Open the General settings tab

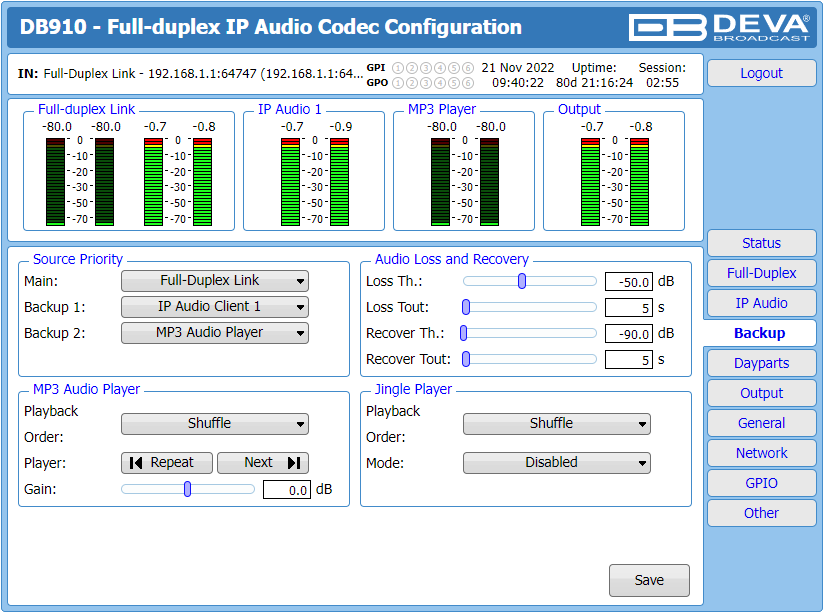[761, 423]
